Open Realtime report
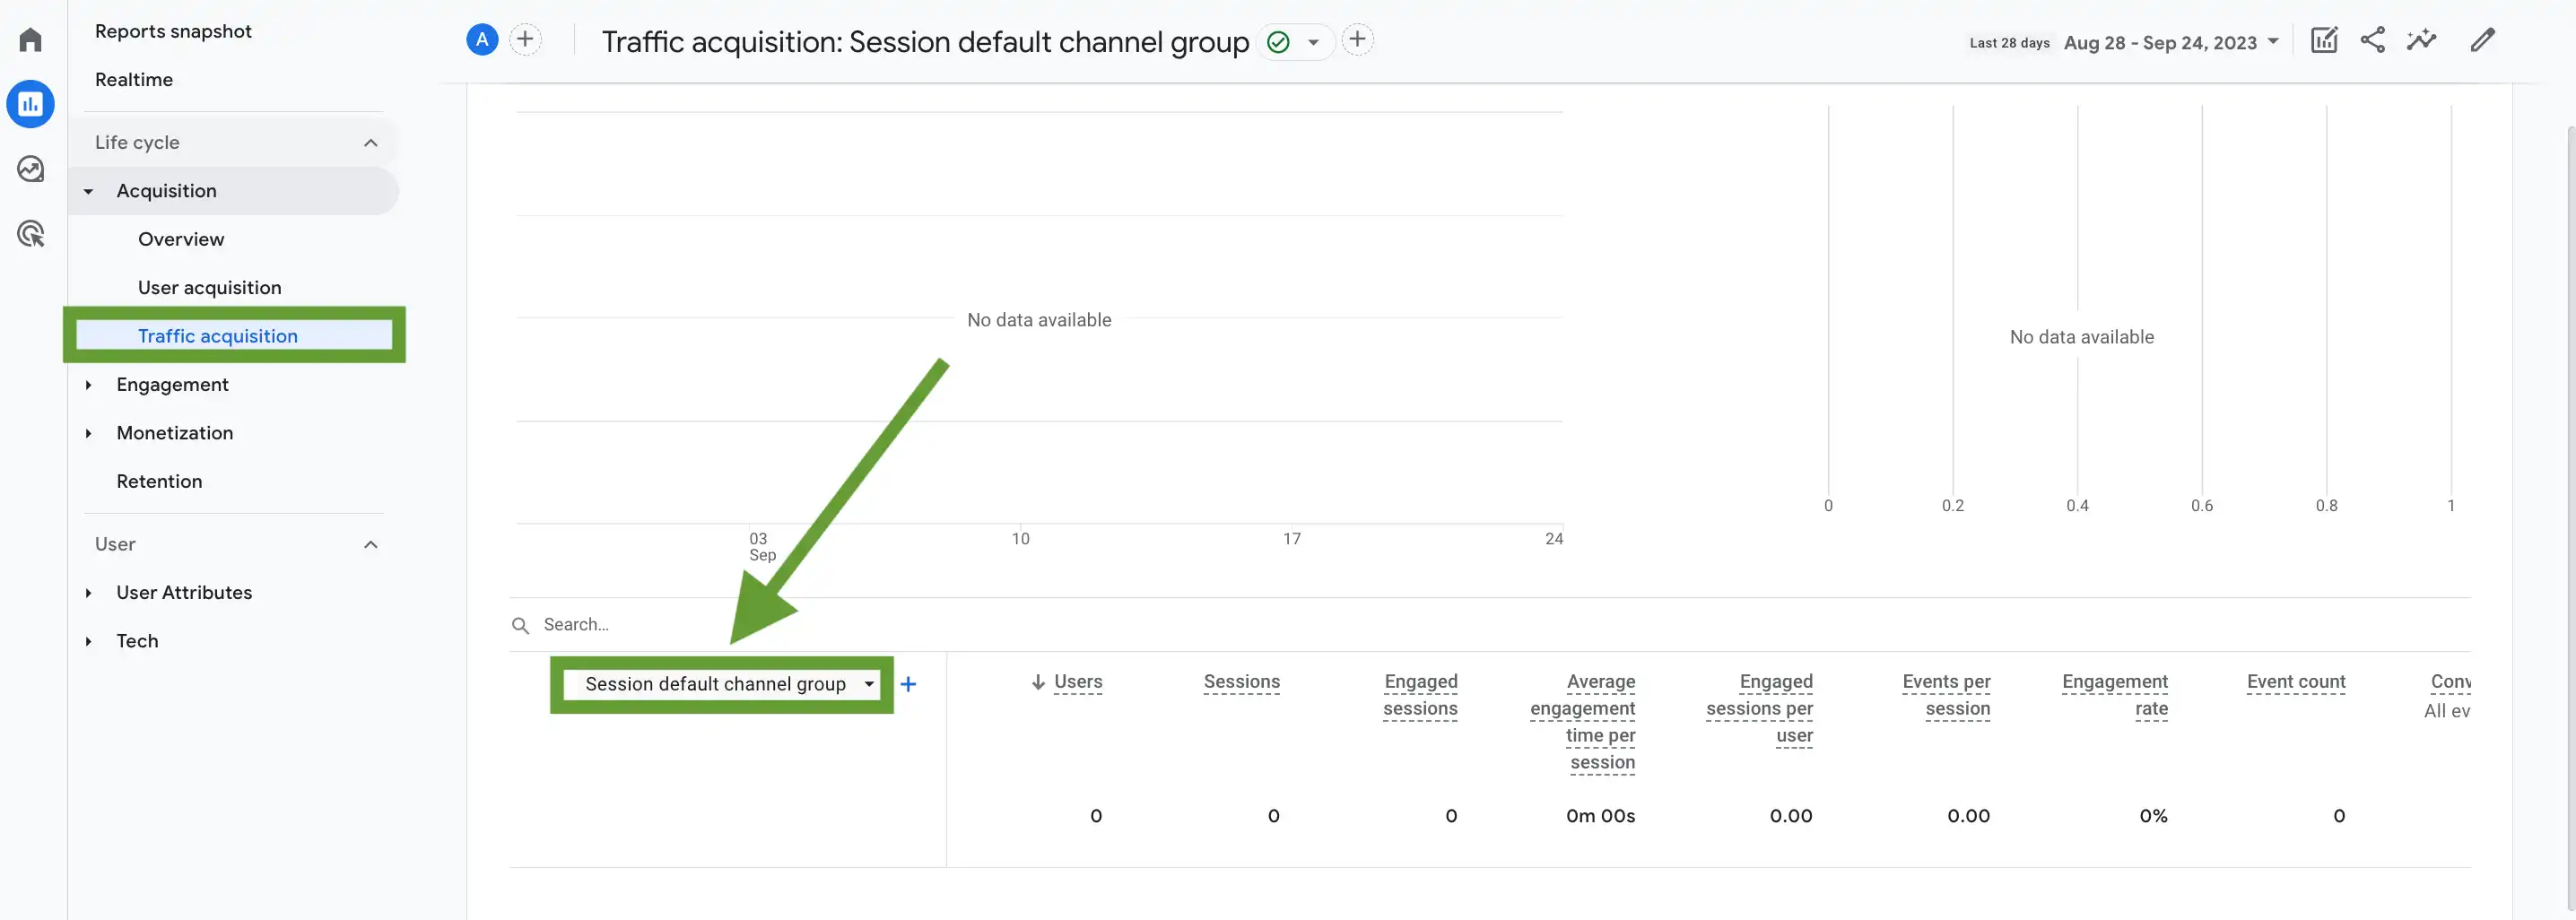This screenshot has height=920, width=2576. click(134, 79)
